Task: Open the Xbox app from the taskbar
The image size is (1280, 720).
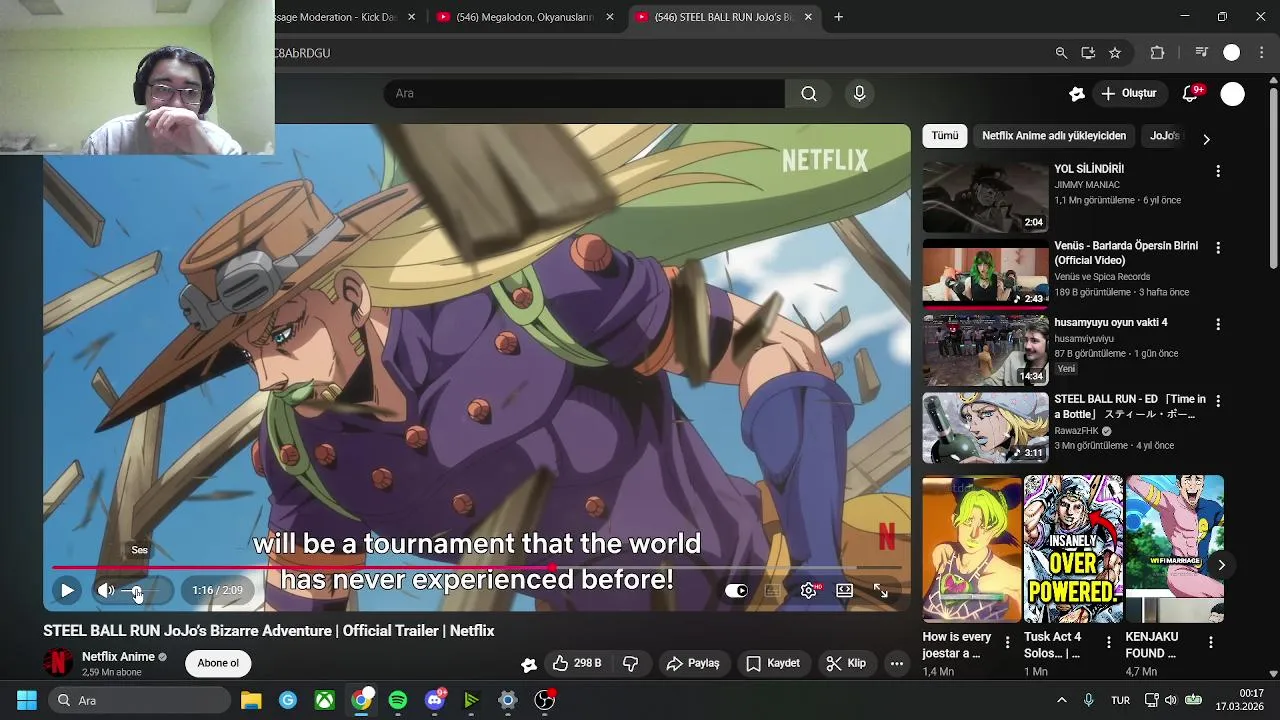Action: 325,700
